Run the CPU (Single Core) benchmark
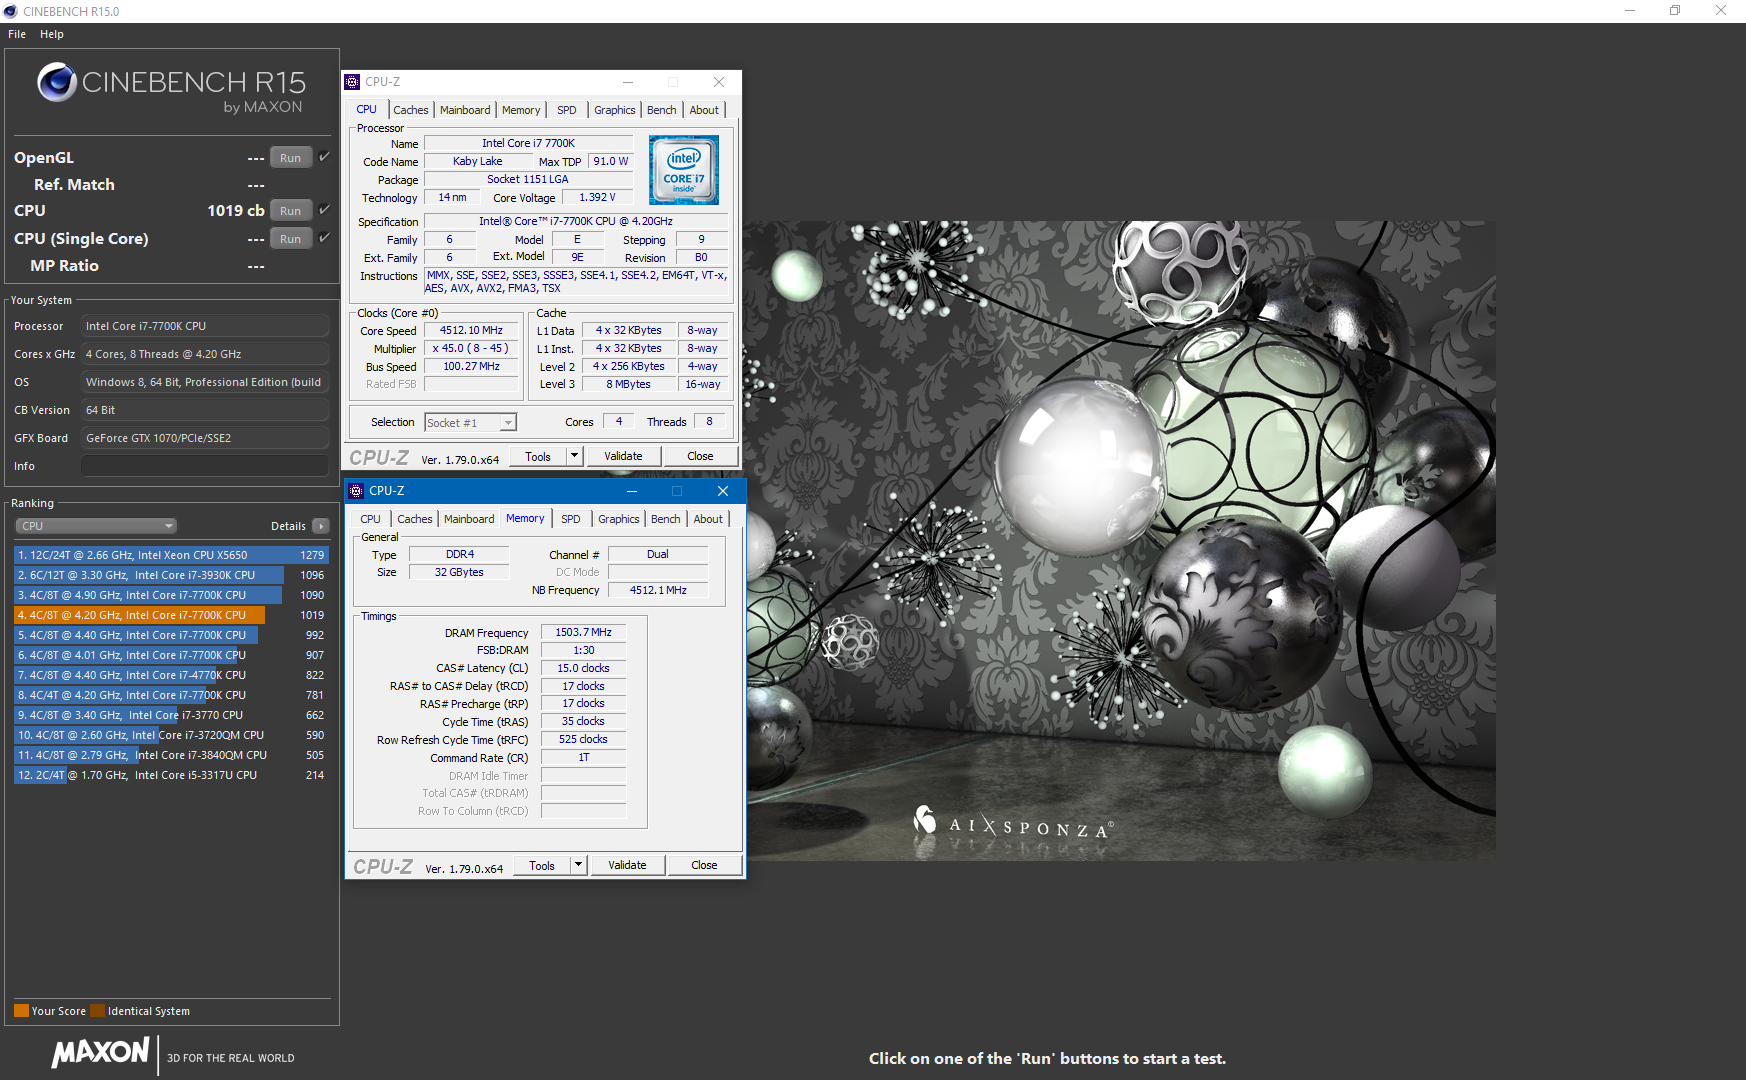1746x1080 pixels. point(291,238)
